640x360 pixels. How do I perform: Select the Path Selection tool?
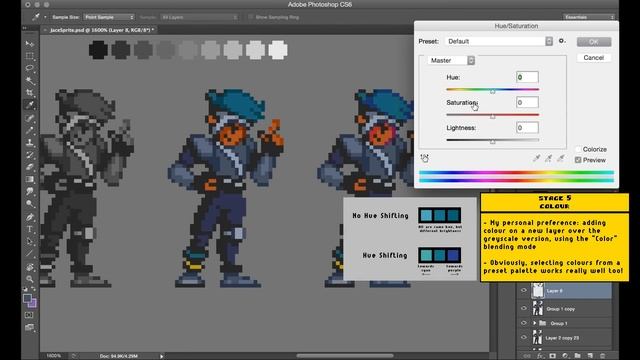30,242
